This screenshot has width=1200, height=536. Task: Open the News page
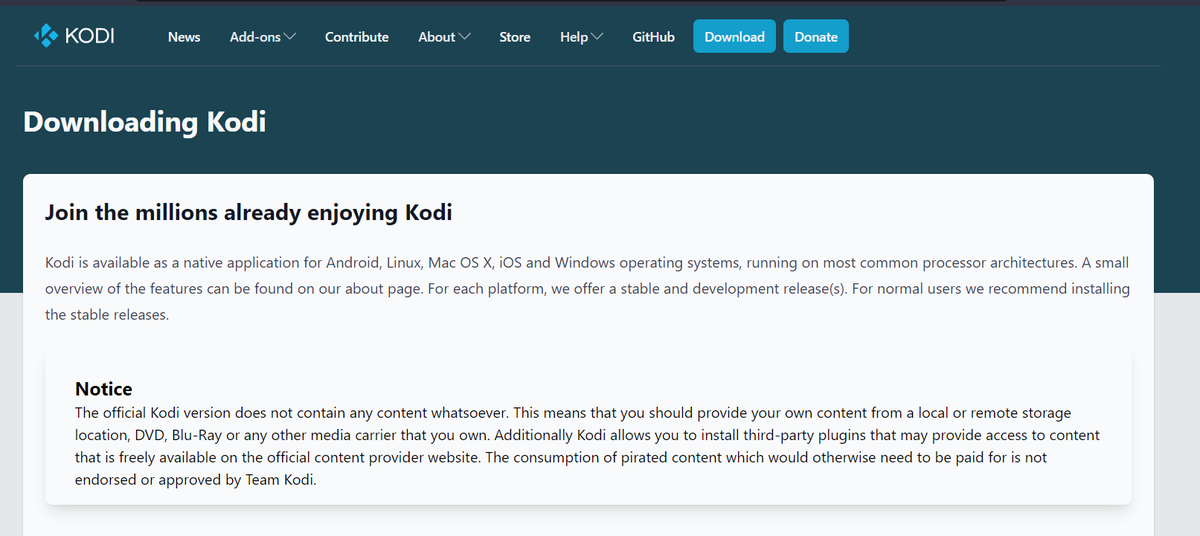(x=184, y=37)
